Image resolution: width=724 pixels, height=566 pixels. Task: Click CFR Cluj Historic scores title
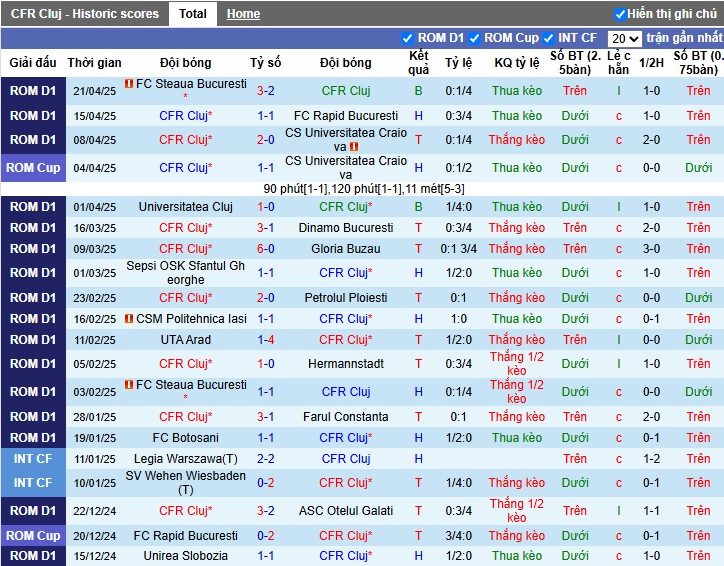tap(84, 14)
